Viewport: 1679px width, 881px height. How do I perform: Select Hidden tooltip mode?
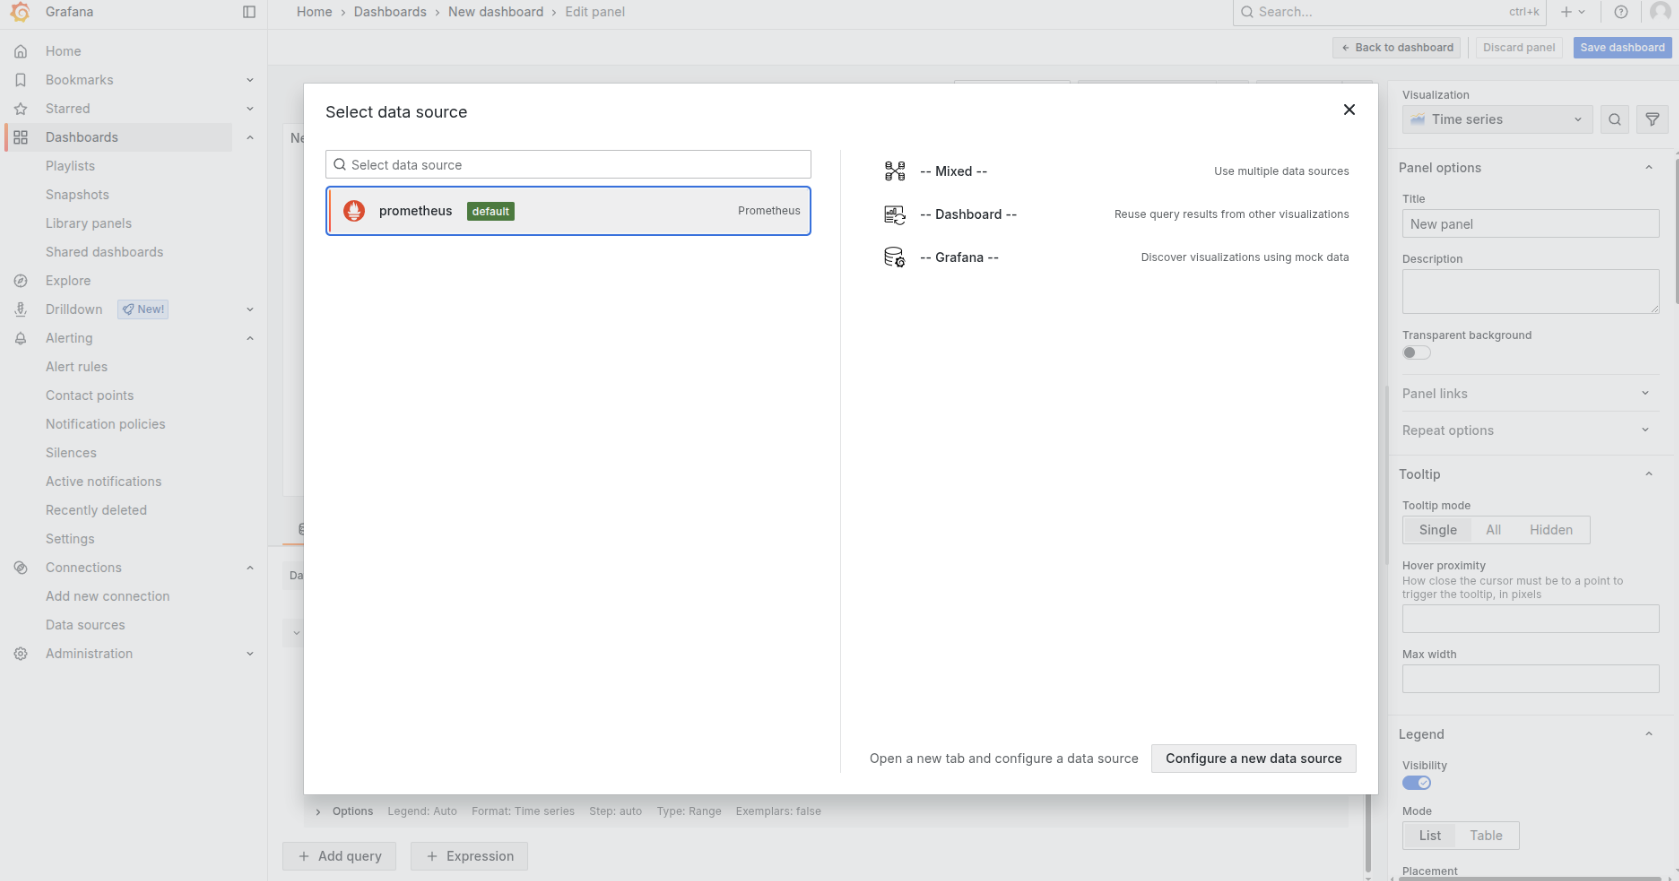point(1550,530)
